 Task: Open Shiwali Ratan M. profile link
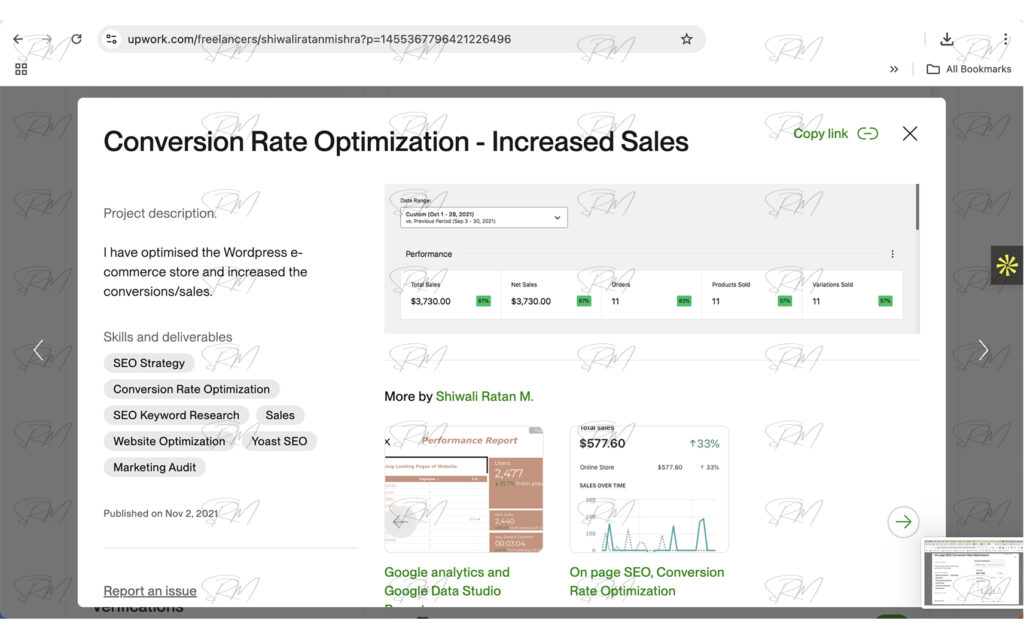[485, 397]
